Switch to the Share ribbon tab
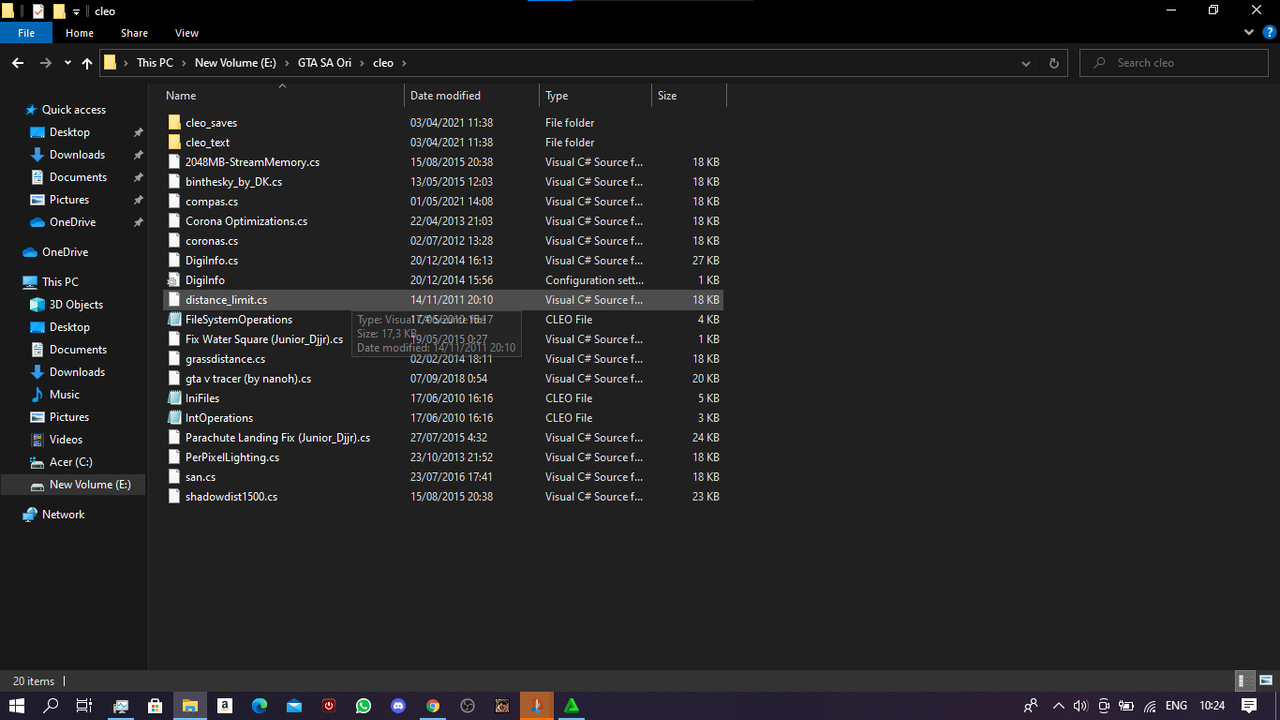The height and width of the screenshot is (720, 1280). (134, 33)
